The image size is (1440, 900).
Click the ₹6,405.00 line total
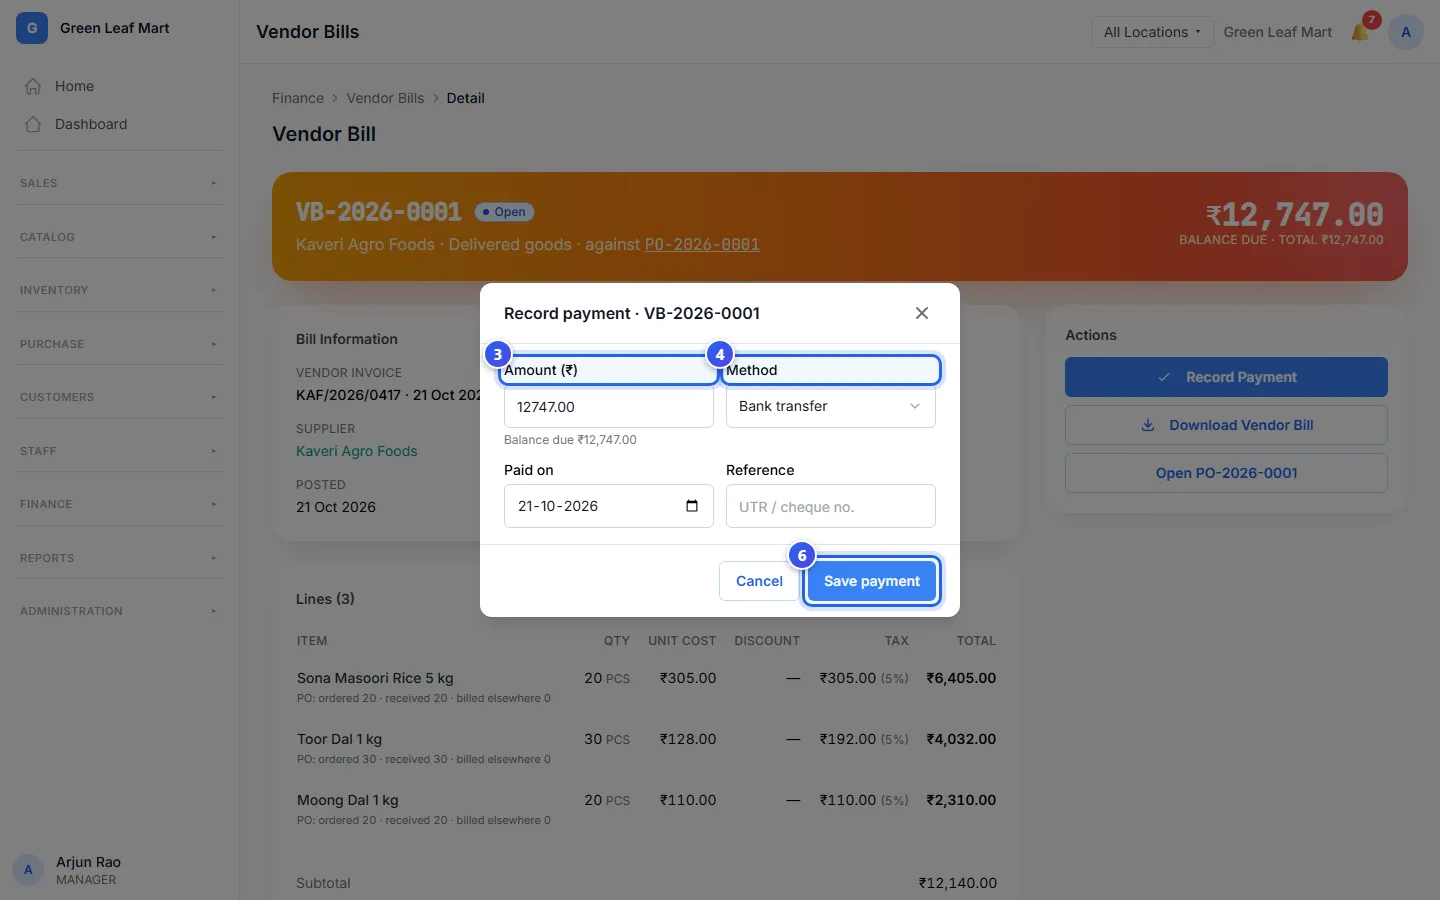tap(961, 678)
